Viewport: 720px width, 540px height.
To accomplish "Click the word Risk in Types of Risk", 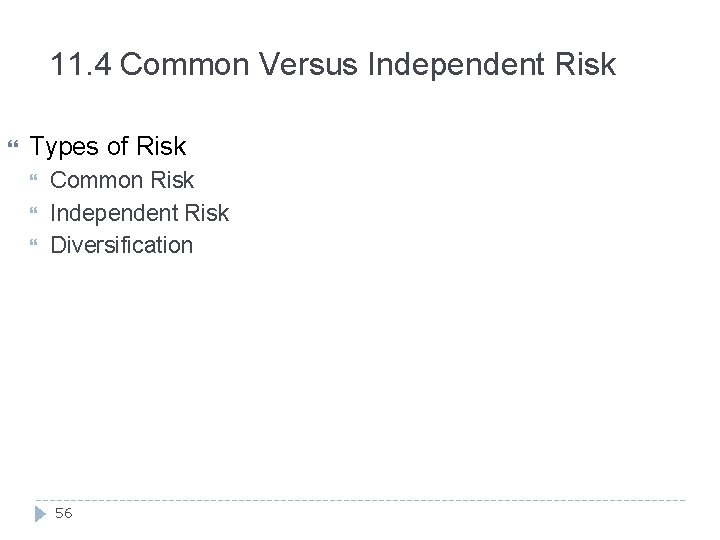I will (x=160, y=147).
